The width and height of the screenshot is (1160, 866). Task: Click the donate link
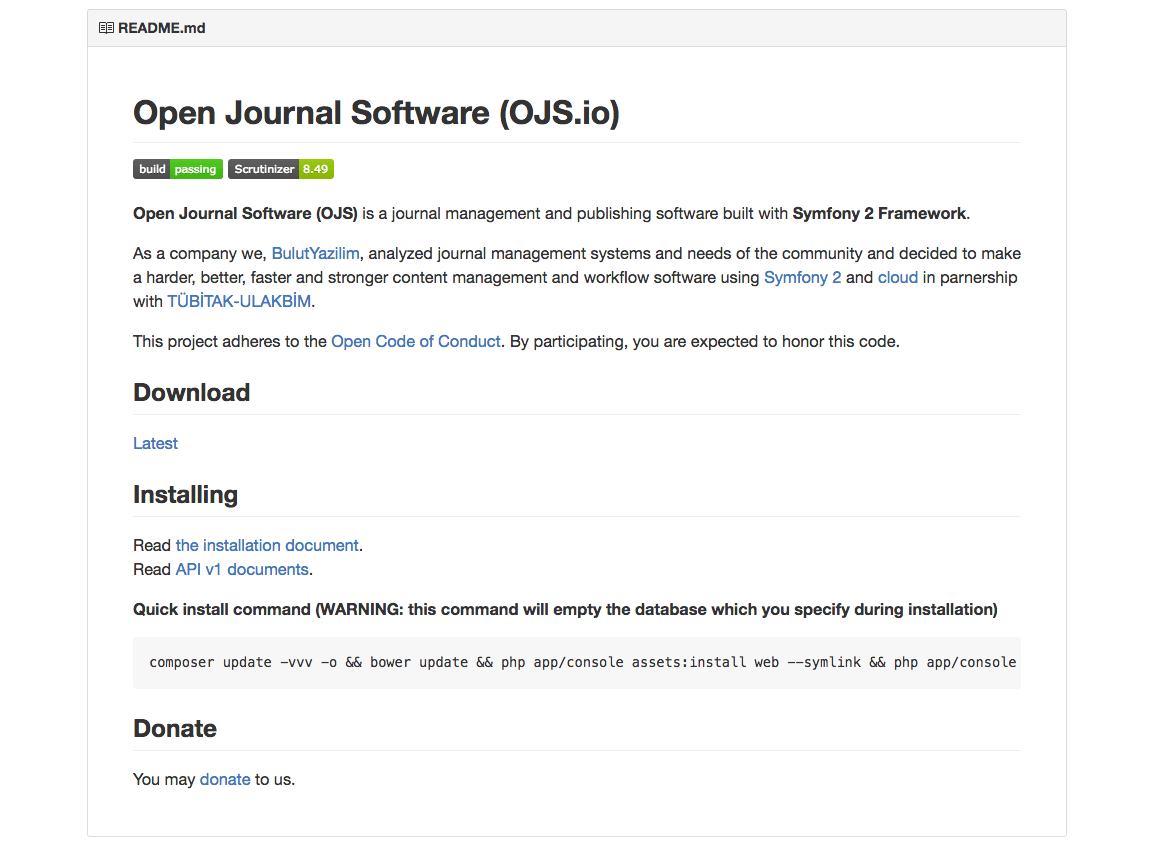(225, 779)
